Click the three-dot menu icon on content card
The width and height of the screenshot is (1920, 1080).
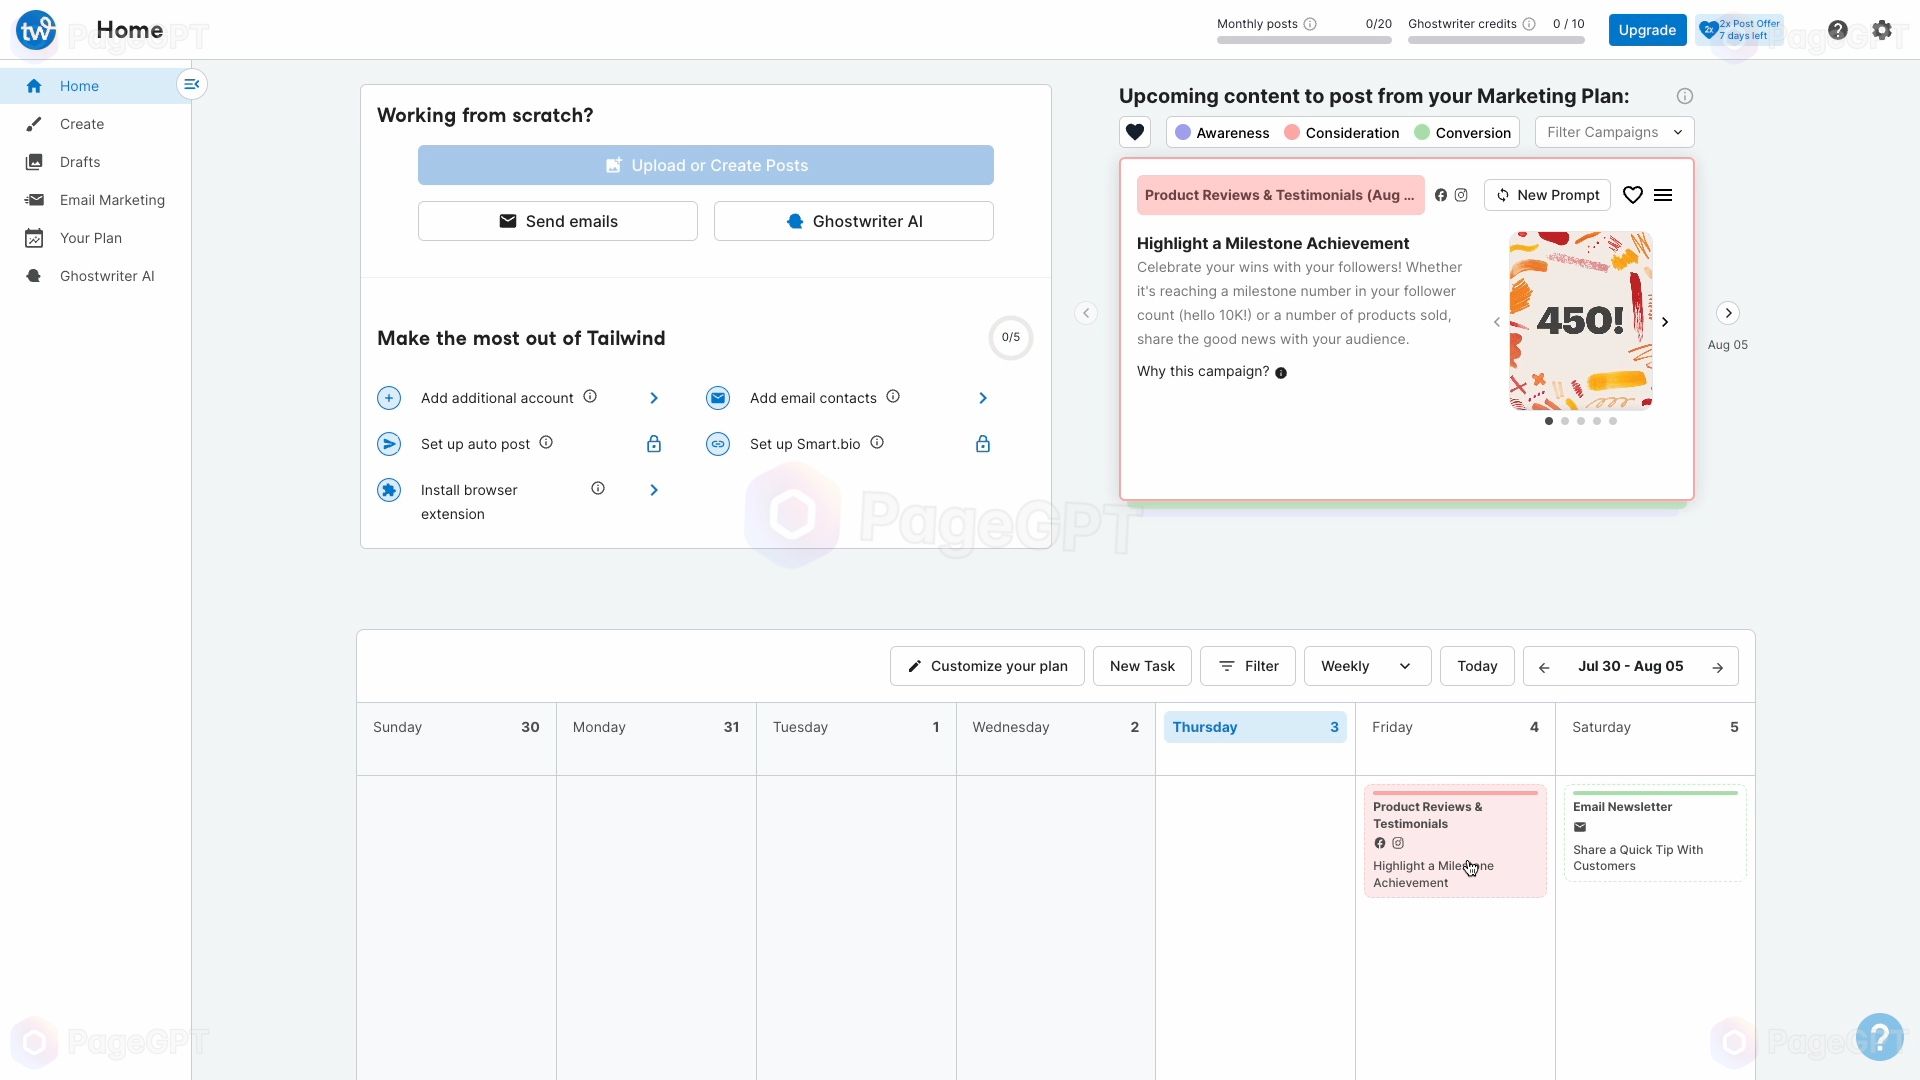pos(1663,195)
